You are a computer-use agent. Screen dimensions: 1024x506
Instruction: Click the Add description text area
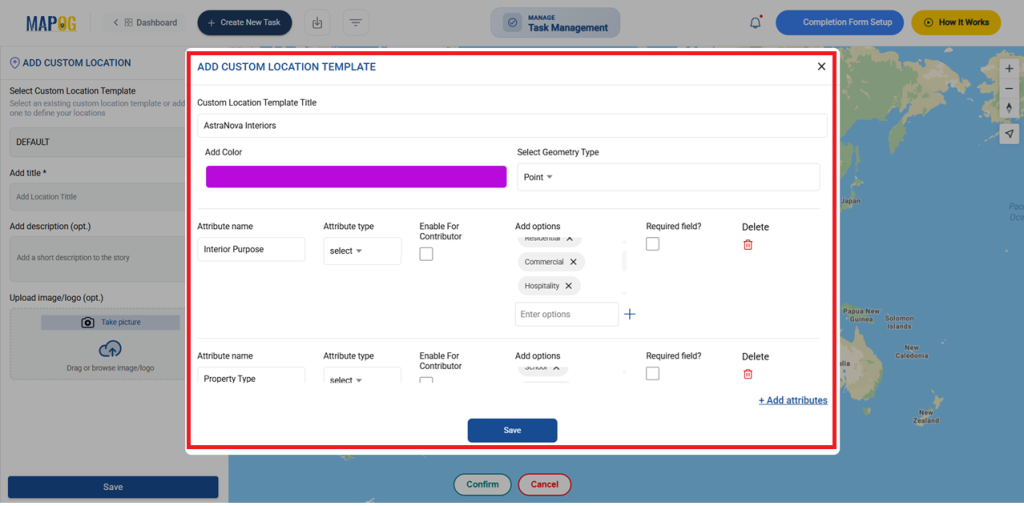pos(98,259)
